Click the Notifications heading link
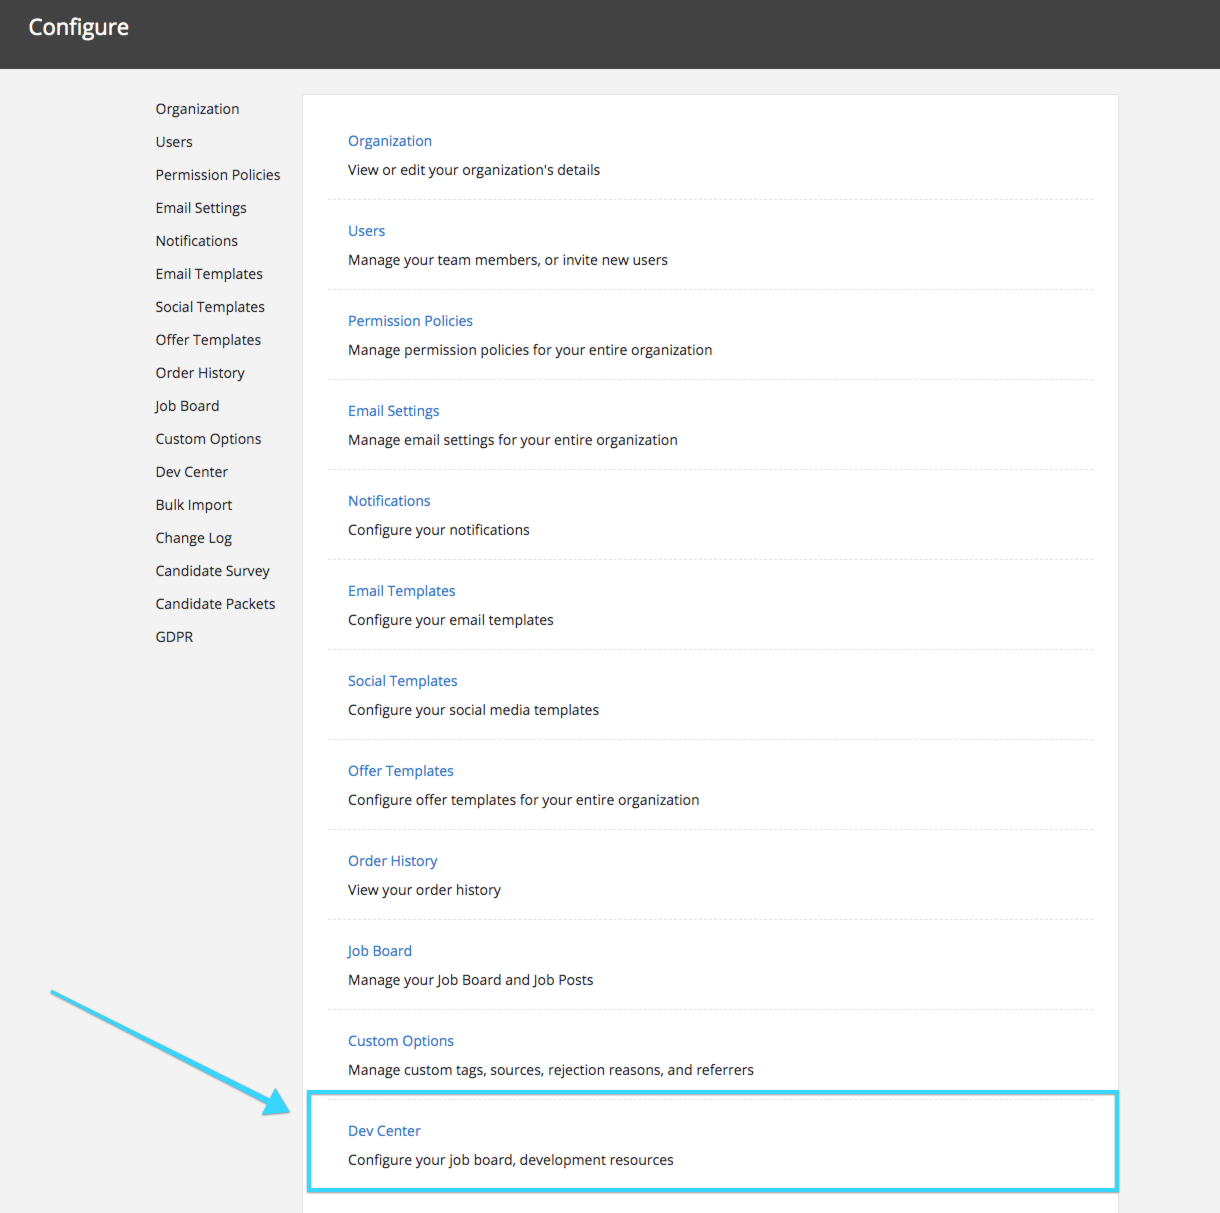Screen dimensions: 1220x1213 coord(389,501)
